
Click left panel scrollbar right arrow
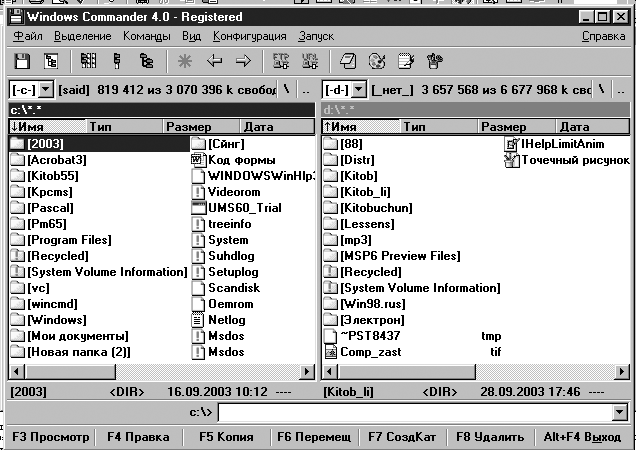307,371
